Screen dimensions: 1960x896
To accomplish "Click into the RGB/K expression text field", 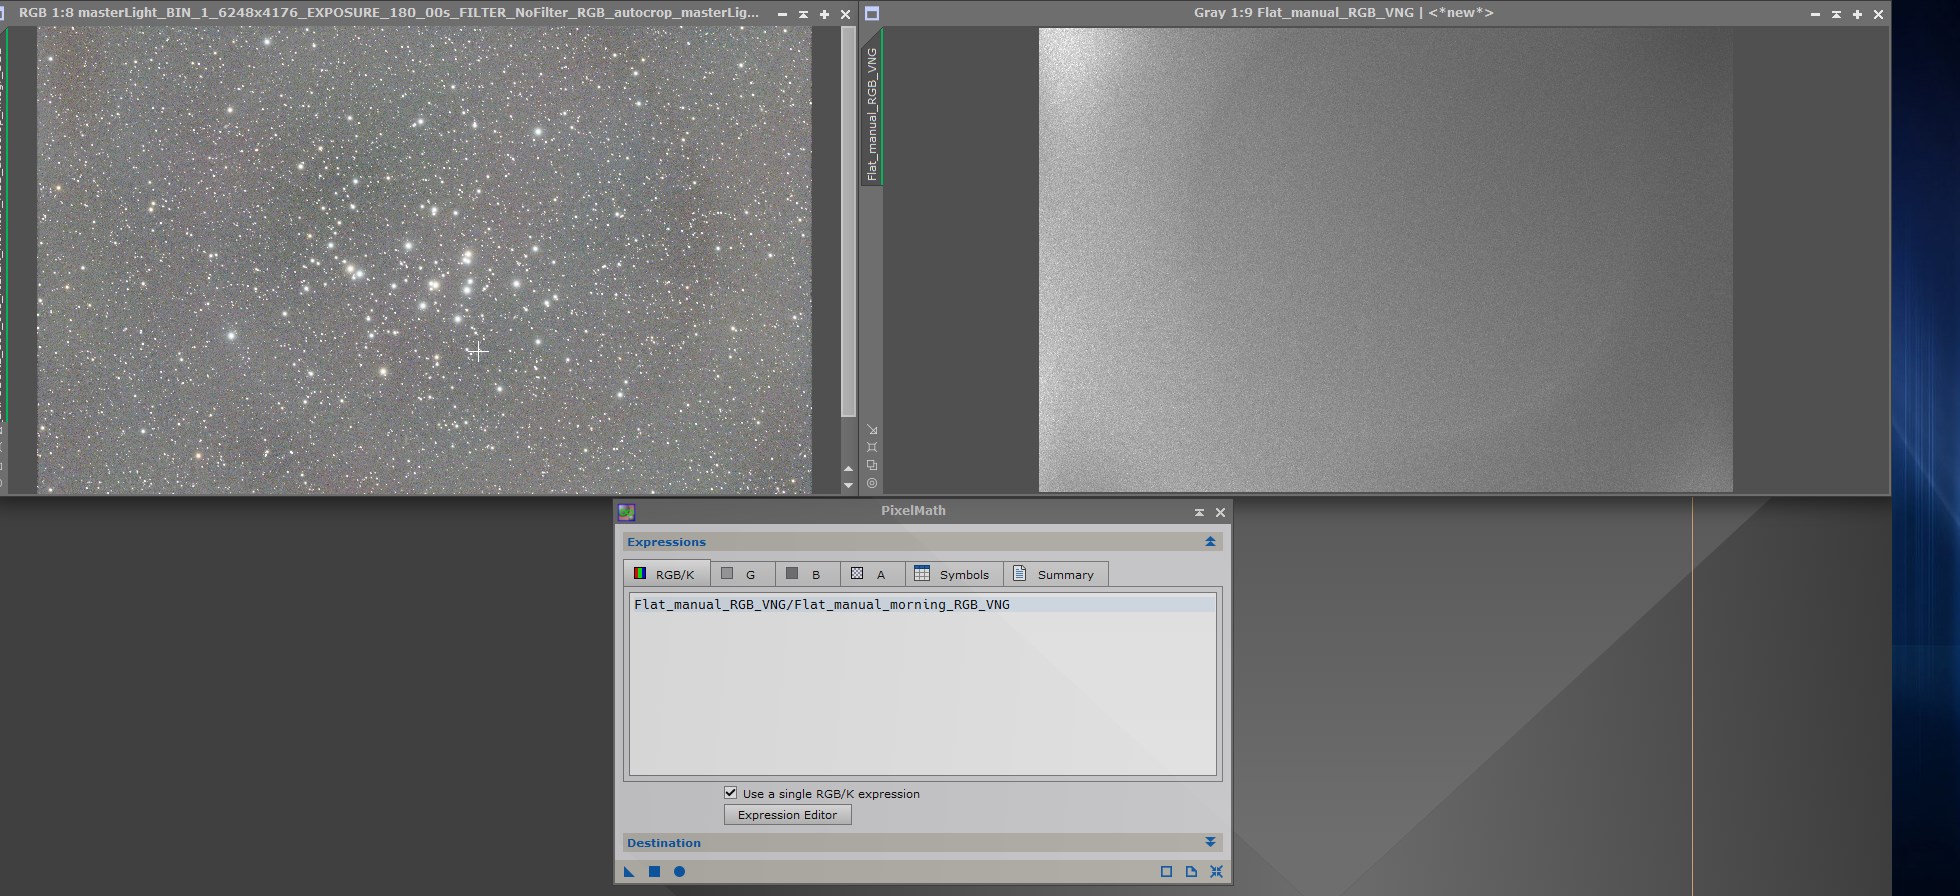I will point(922,683).
